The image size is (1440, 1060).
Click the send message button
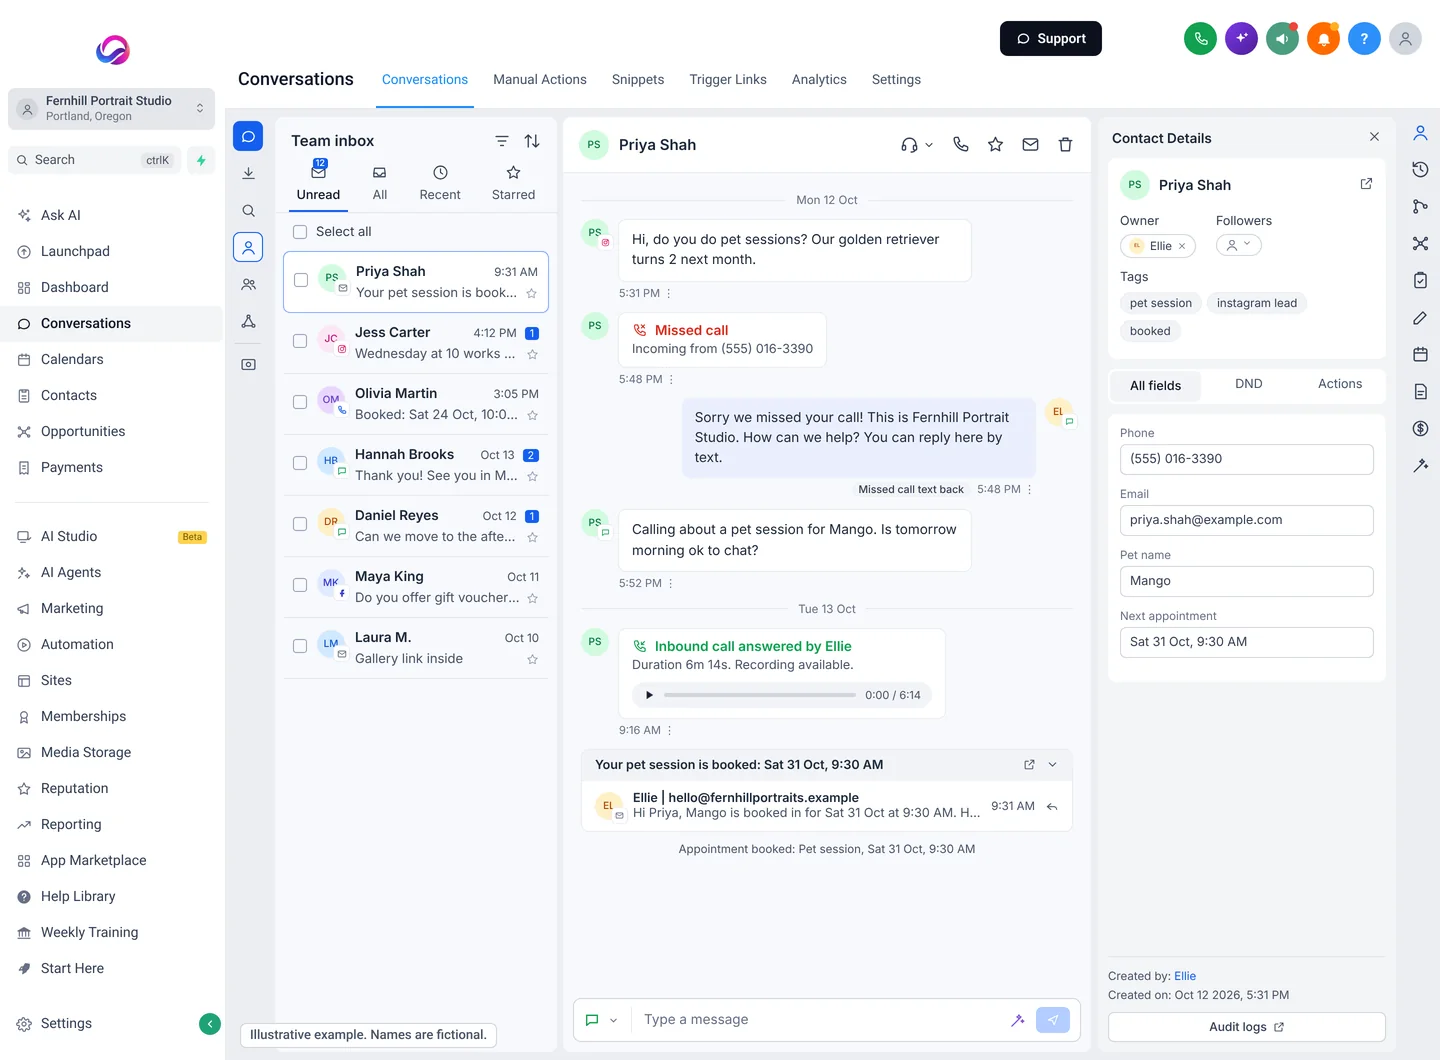pos(1052,1020)
